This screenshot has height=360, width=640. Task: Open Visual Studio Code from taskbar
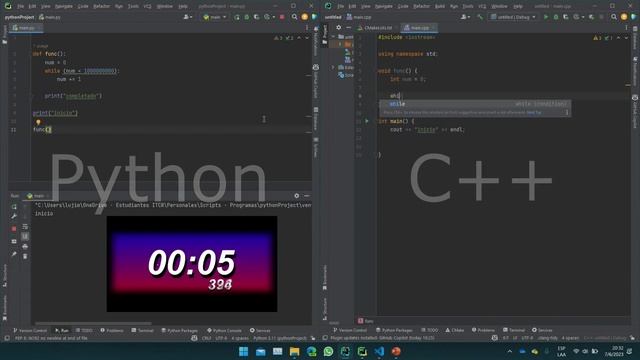tap(379, 351)
